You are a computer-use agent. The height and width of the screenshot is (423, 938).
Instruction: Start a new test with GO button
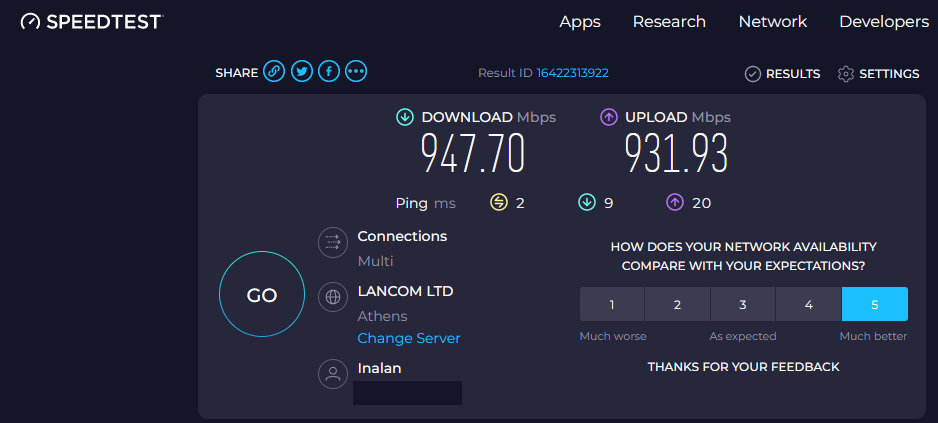(x=262, y=294)
